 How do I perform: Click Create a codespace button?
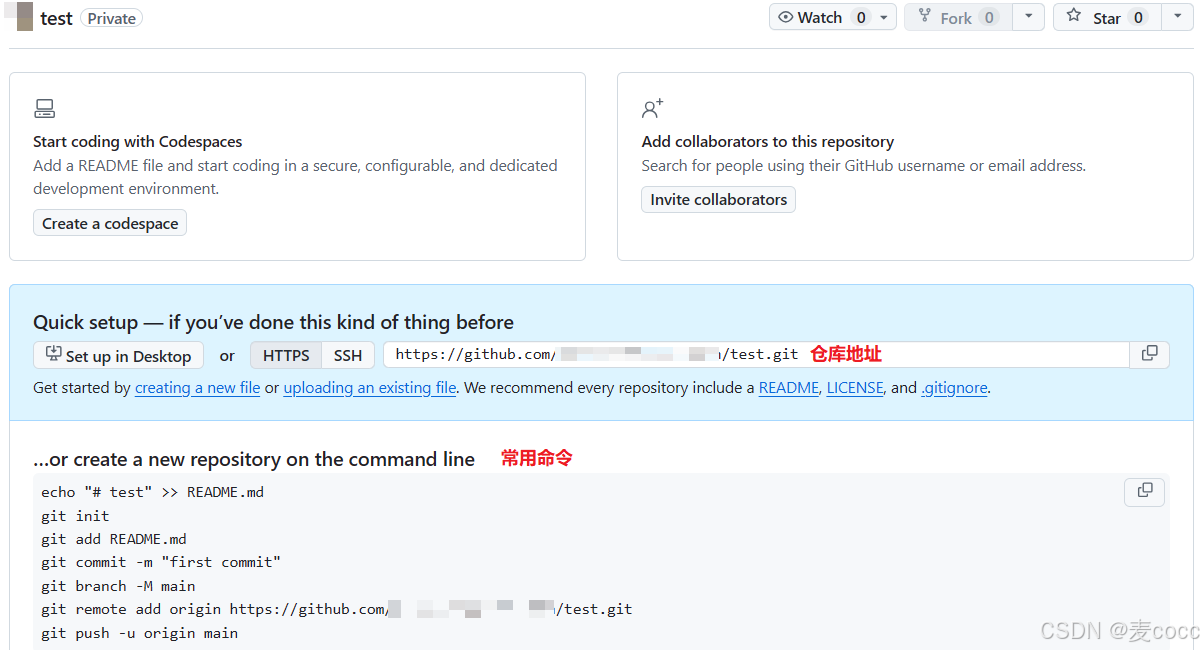[x=110, y=223]
